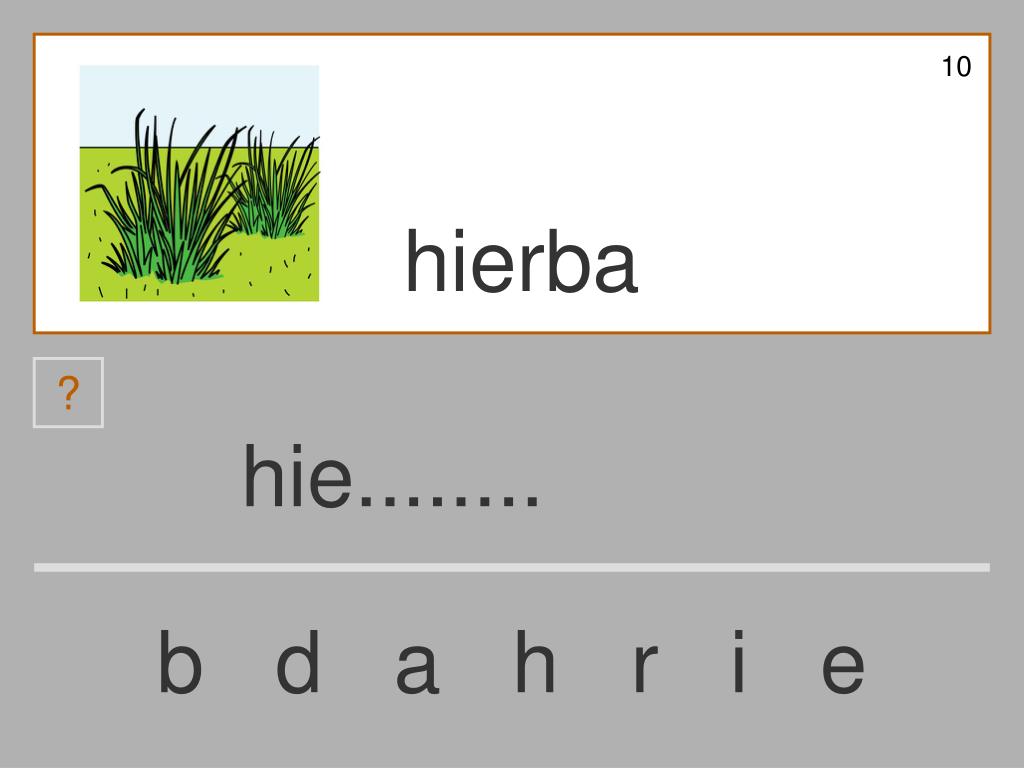The height and width of the screenshot is (768, 1024).
Task: Click the typed letters hie in the answer
Action: click(x=298, y=475)
